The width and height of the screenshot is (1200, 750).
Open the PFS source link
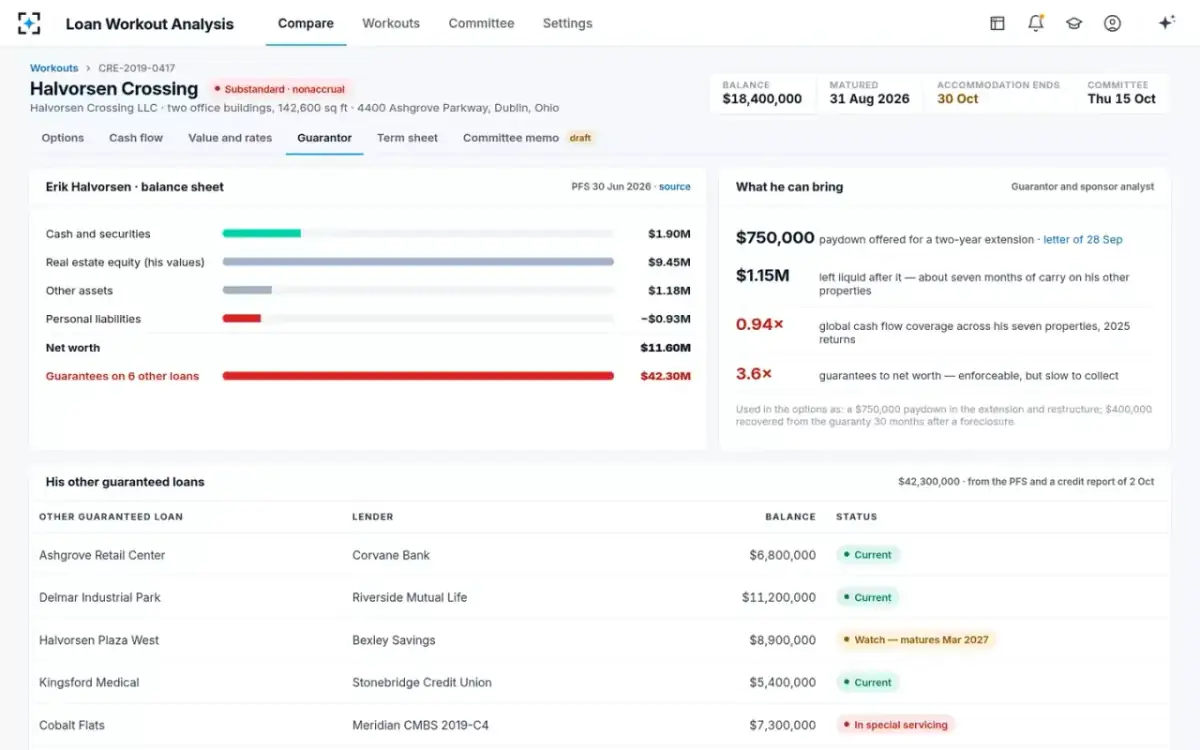pos(674,187)
